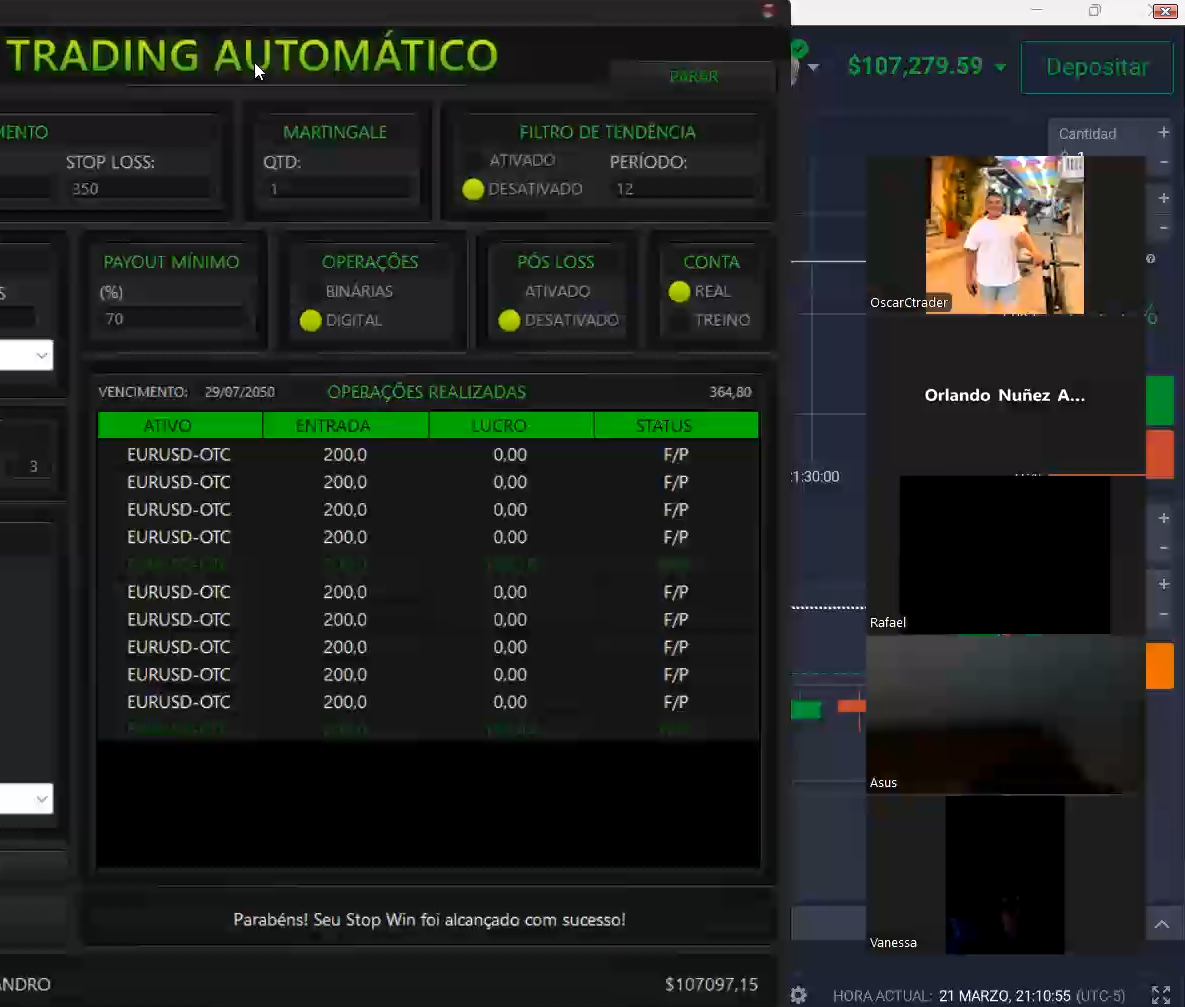
Task: Edit the Martingale QTD field
Action: pyautogui.click(x=339, y=189)
